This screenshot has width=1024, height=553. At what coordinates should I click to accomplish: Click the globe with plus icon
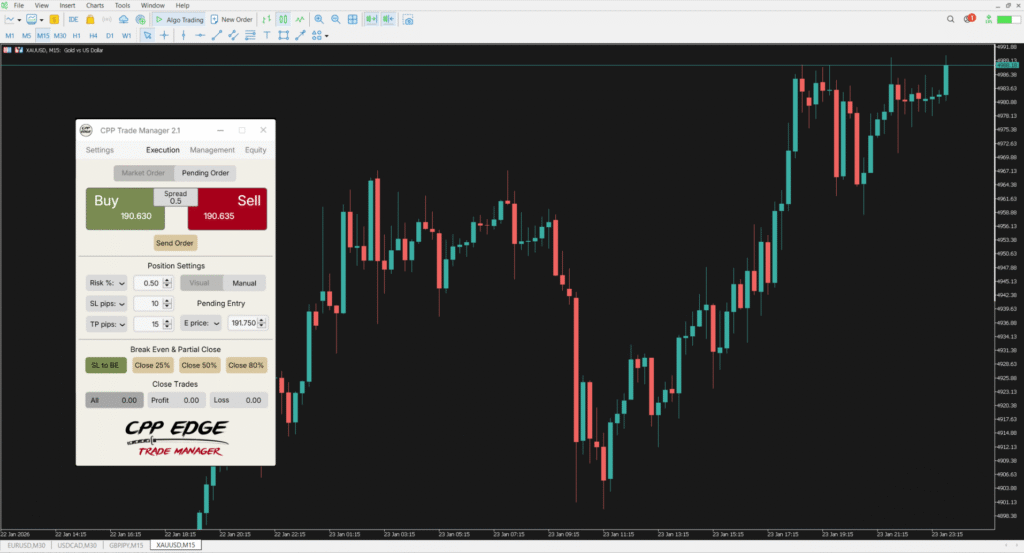click(x=140, y=20)
